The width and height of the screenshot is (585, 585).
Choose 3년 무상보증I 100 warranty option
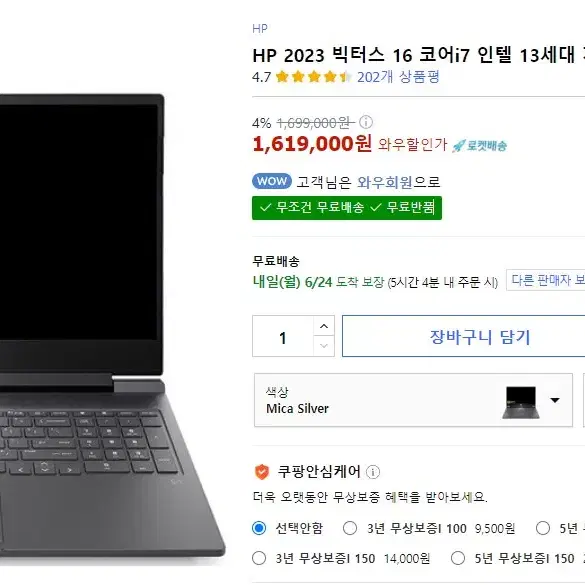pyautogui.click(x=350, y=528)
